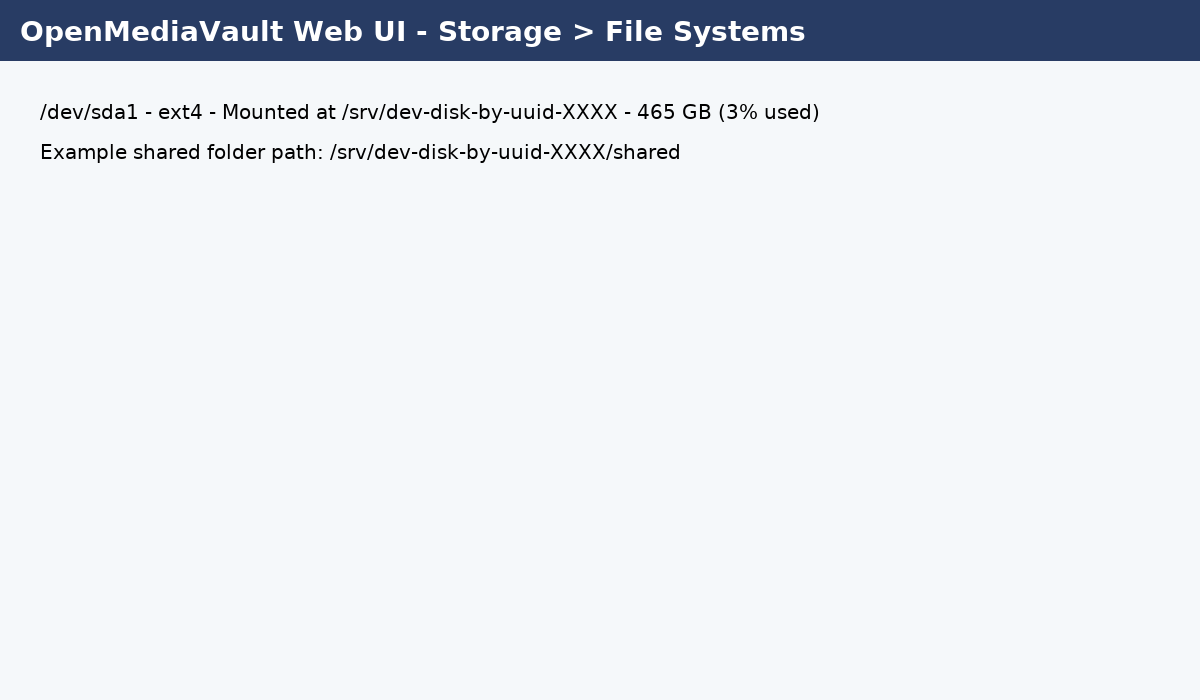
Task: Click the "Mounted at" text
Action: point(279,113)
